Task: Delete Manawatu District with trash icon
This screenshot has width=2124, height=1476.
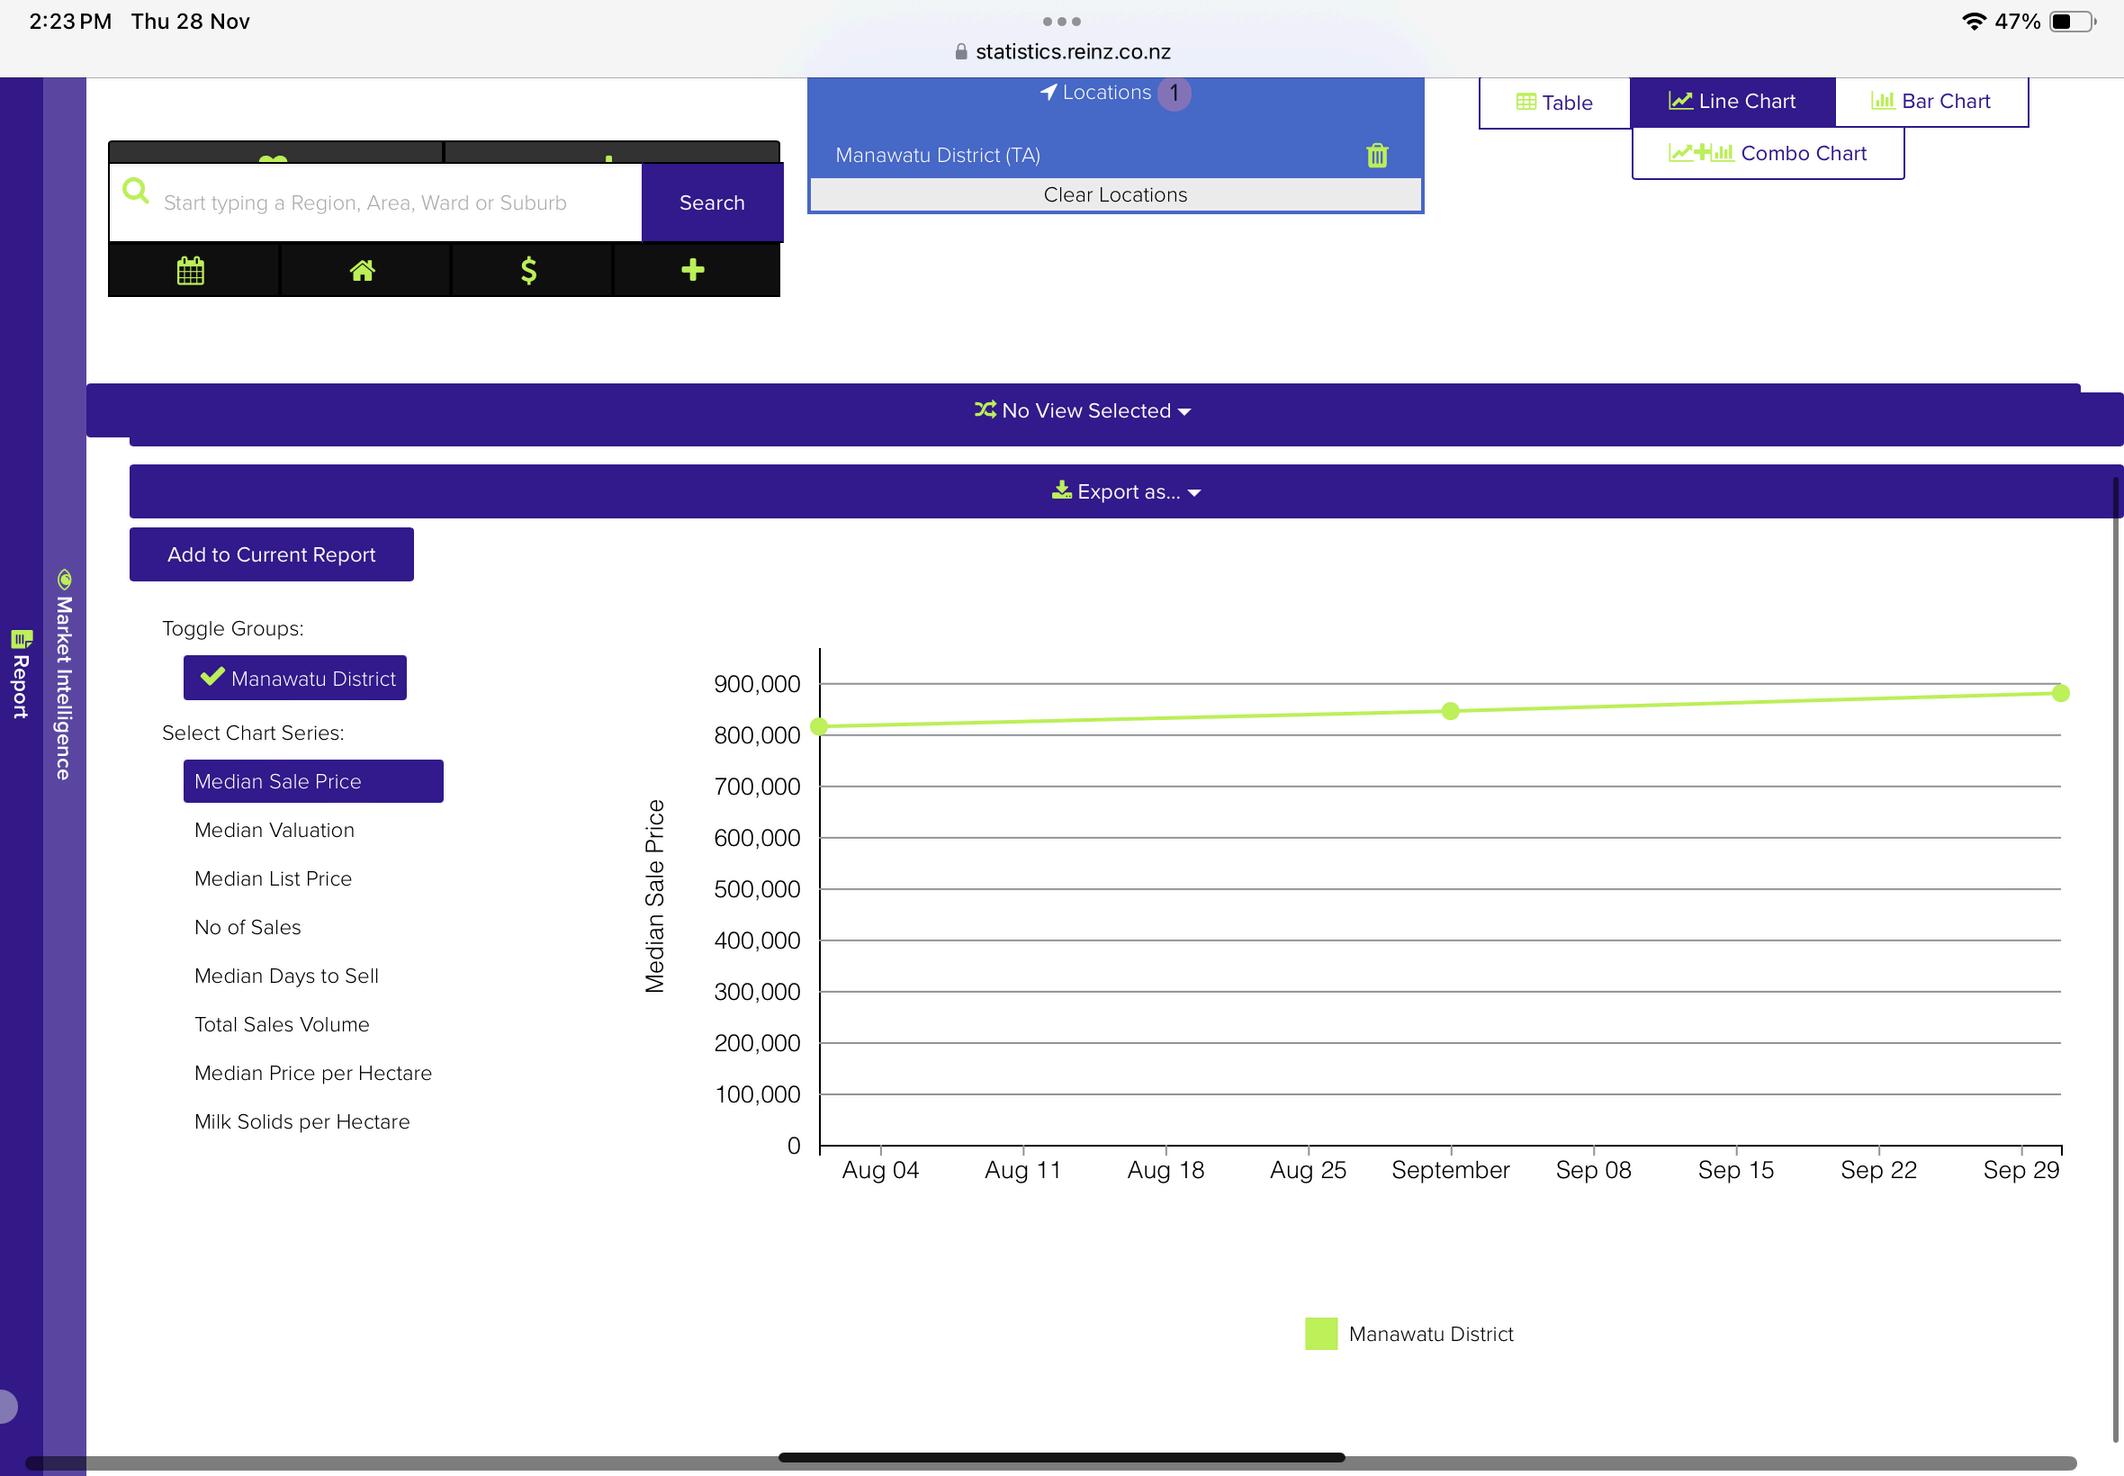Action: coord(1377,155)
